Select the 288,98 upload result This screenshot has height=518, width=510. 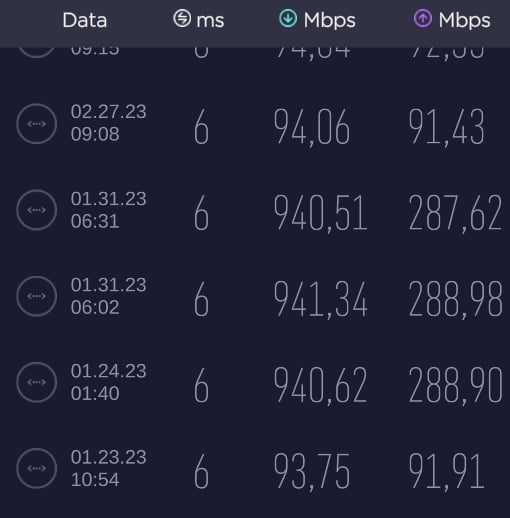tap(455, 299)
